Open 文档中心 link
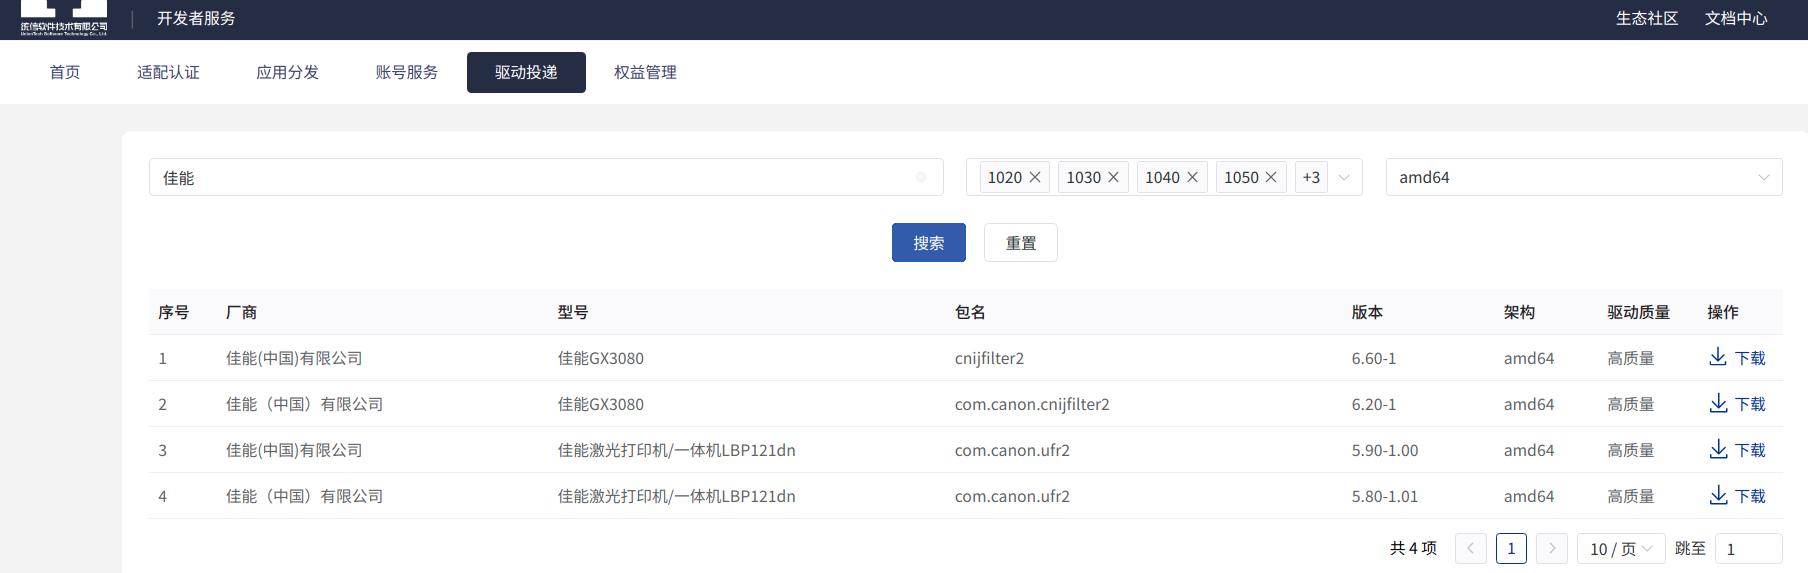The image size is (1808, 573). (1736, 18)
